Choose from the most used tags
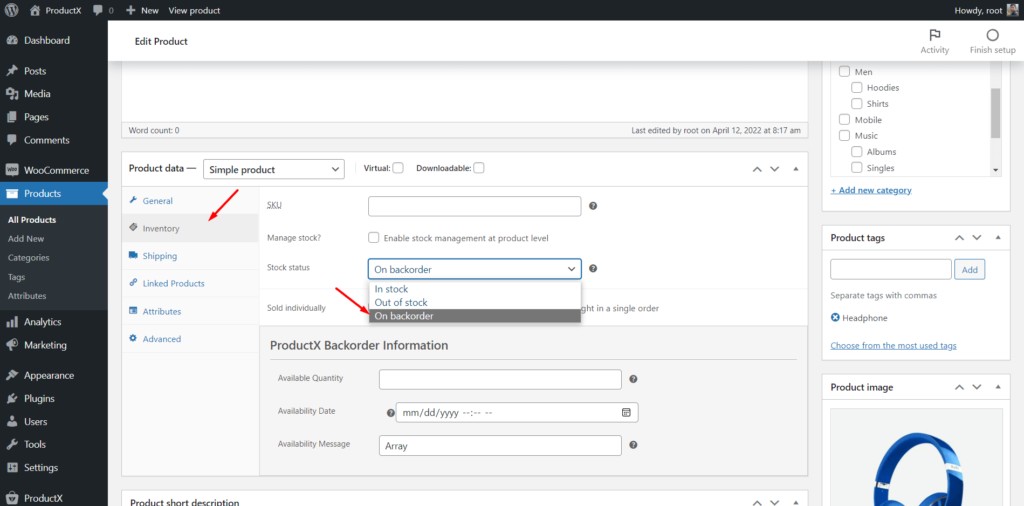This screenshot has height=506, width=1024. [x=893, y=345]
